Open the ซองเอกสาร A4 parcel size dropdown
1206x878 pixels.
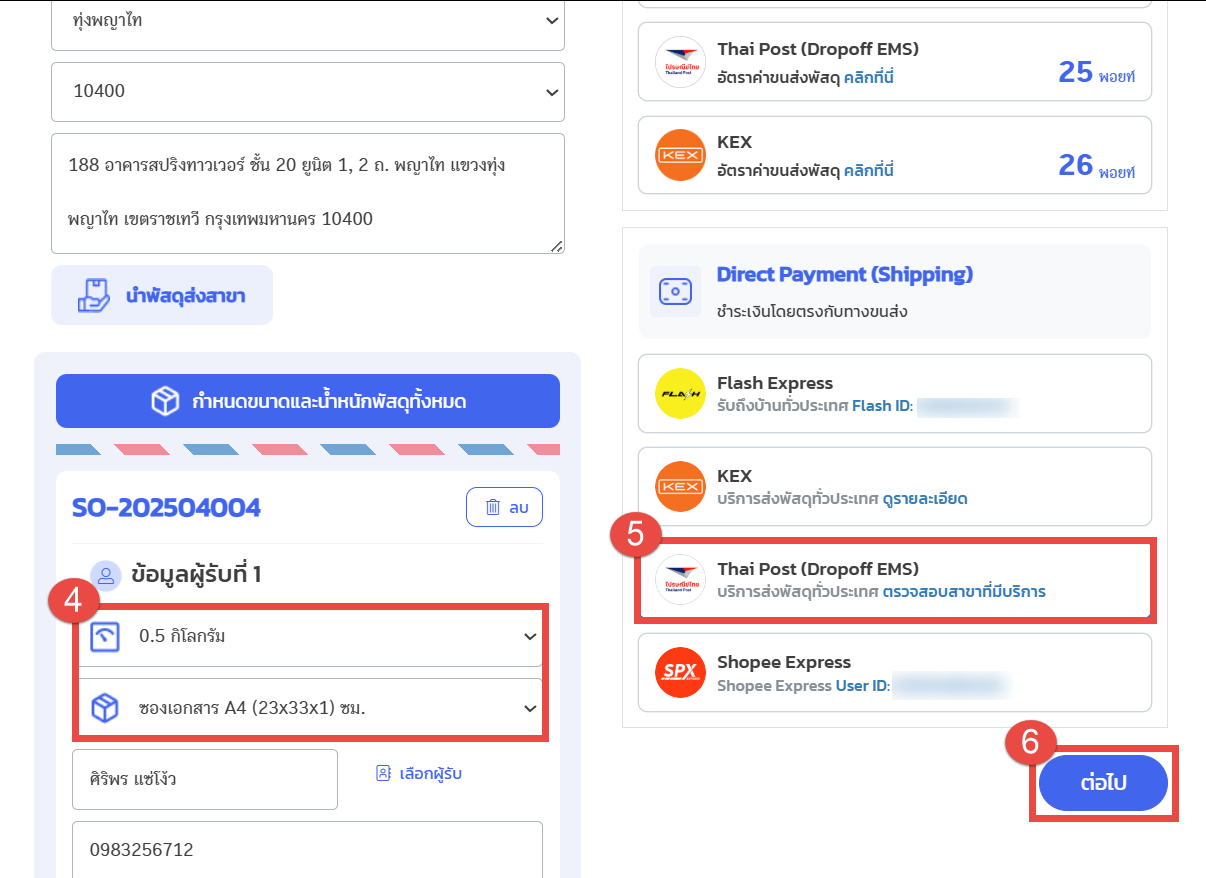[x=311, y=708]
